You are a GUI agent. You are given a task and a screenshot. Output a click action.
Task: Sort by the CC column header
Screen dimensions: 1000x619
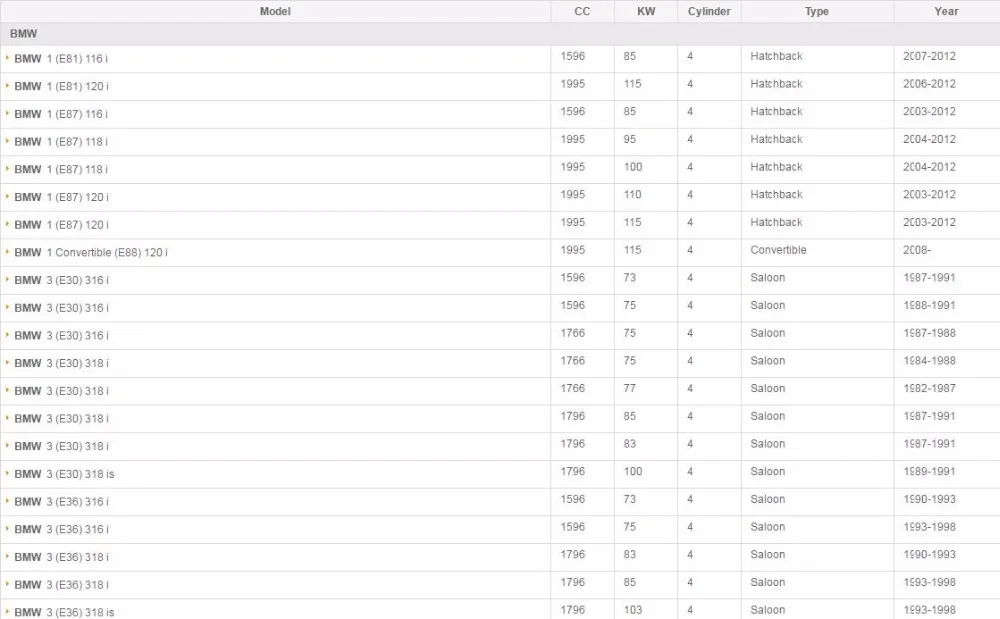point(582,11)
